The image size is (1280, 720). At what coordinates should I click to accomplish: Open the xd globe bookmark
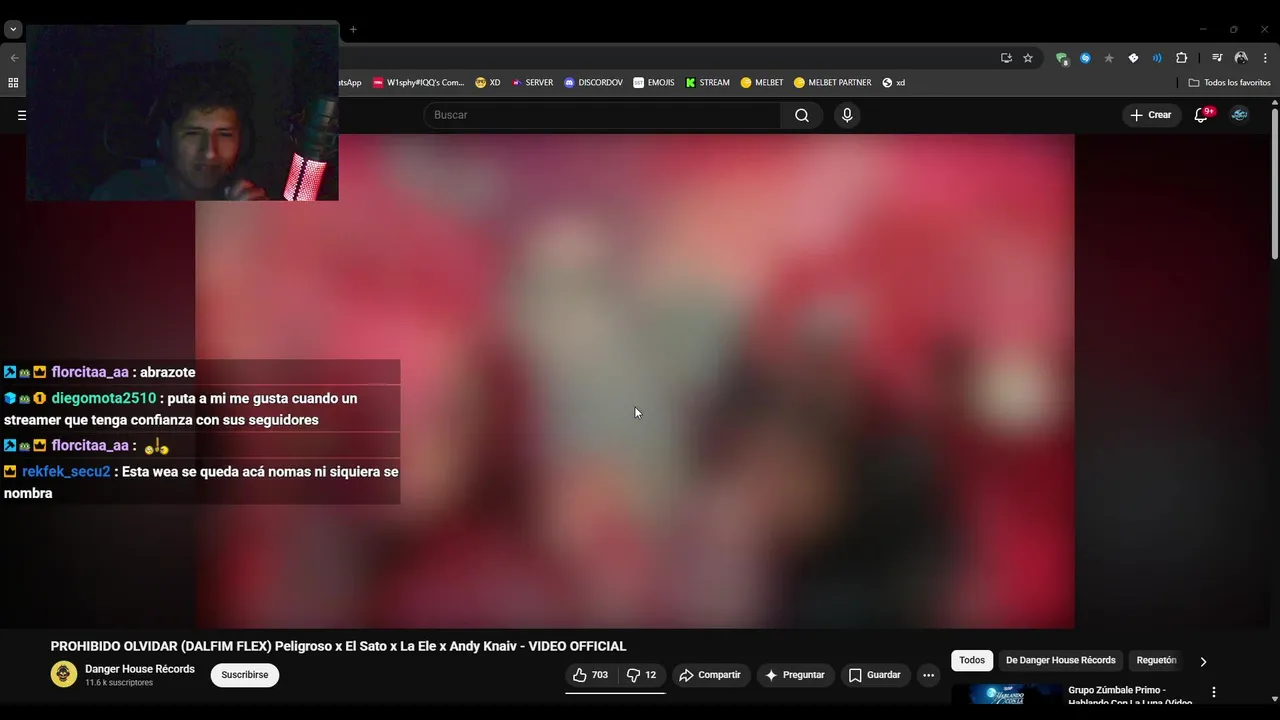[x=894, y=83]
